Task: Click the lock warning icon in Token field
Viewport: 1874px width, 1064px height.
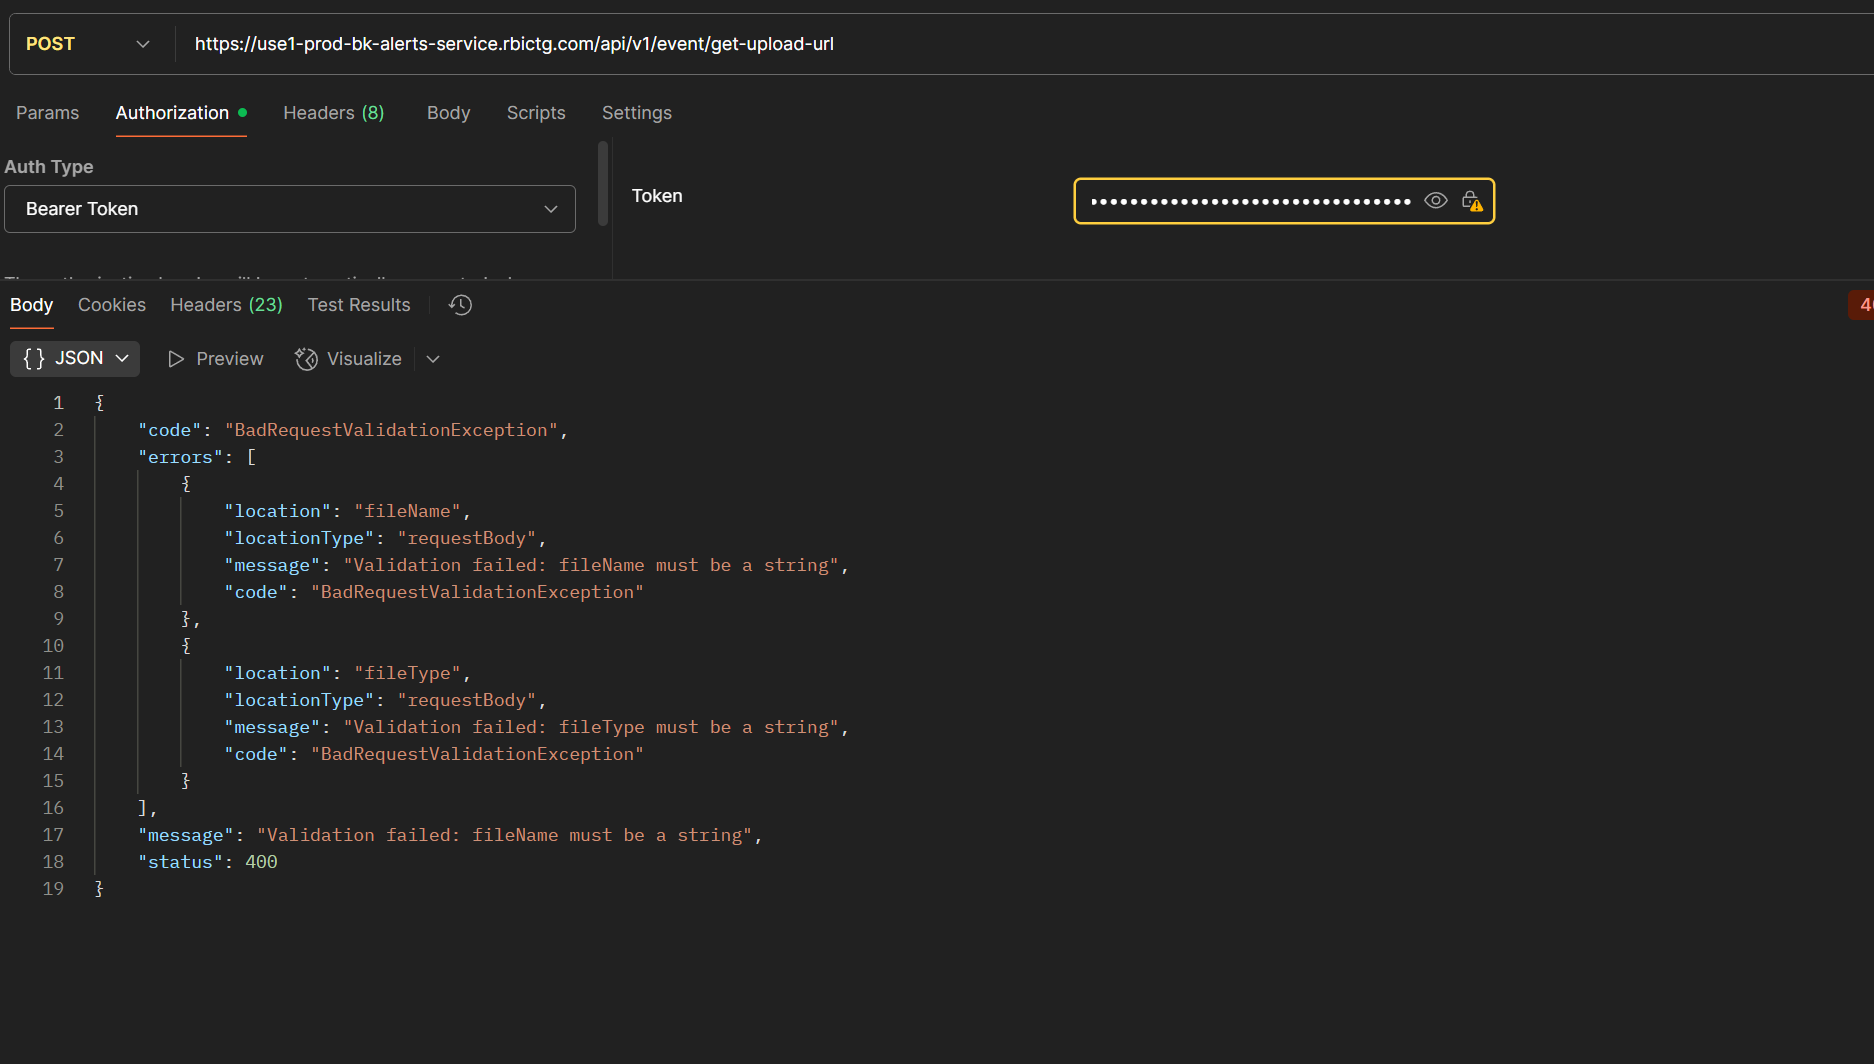Action: coord(1472,201)
